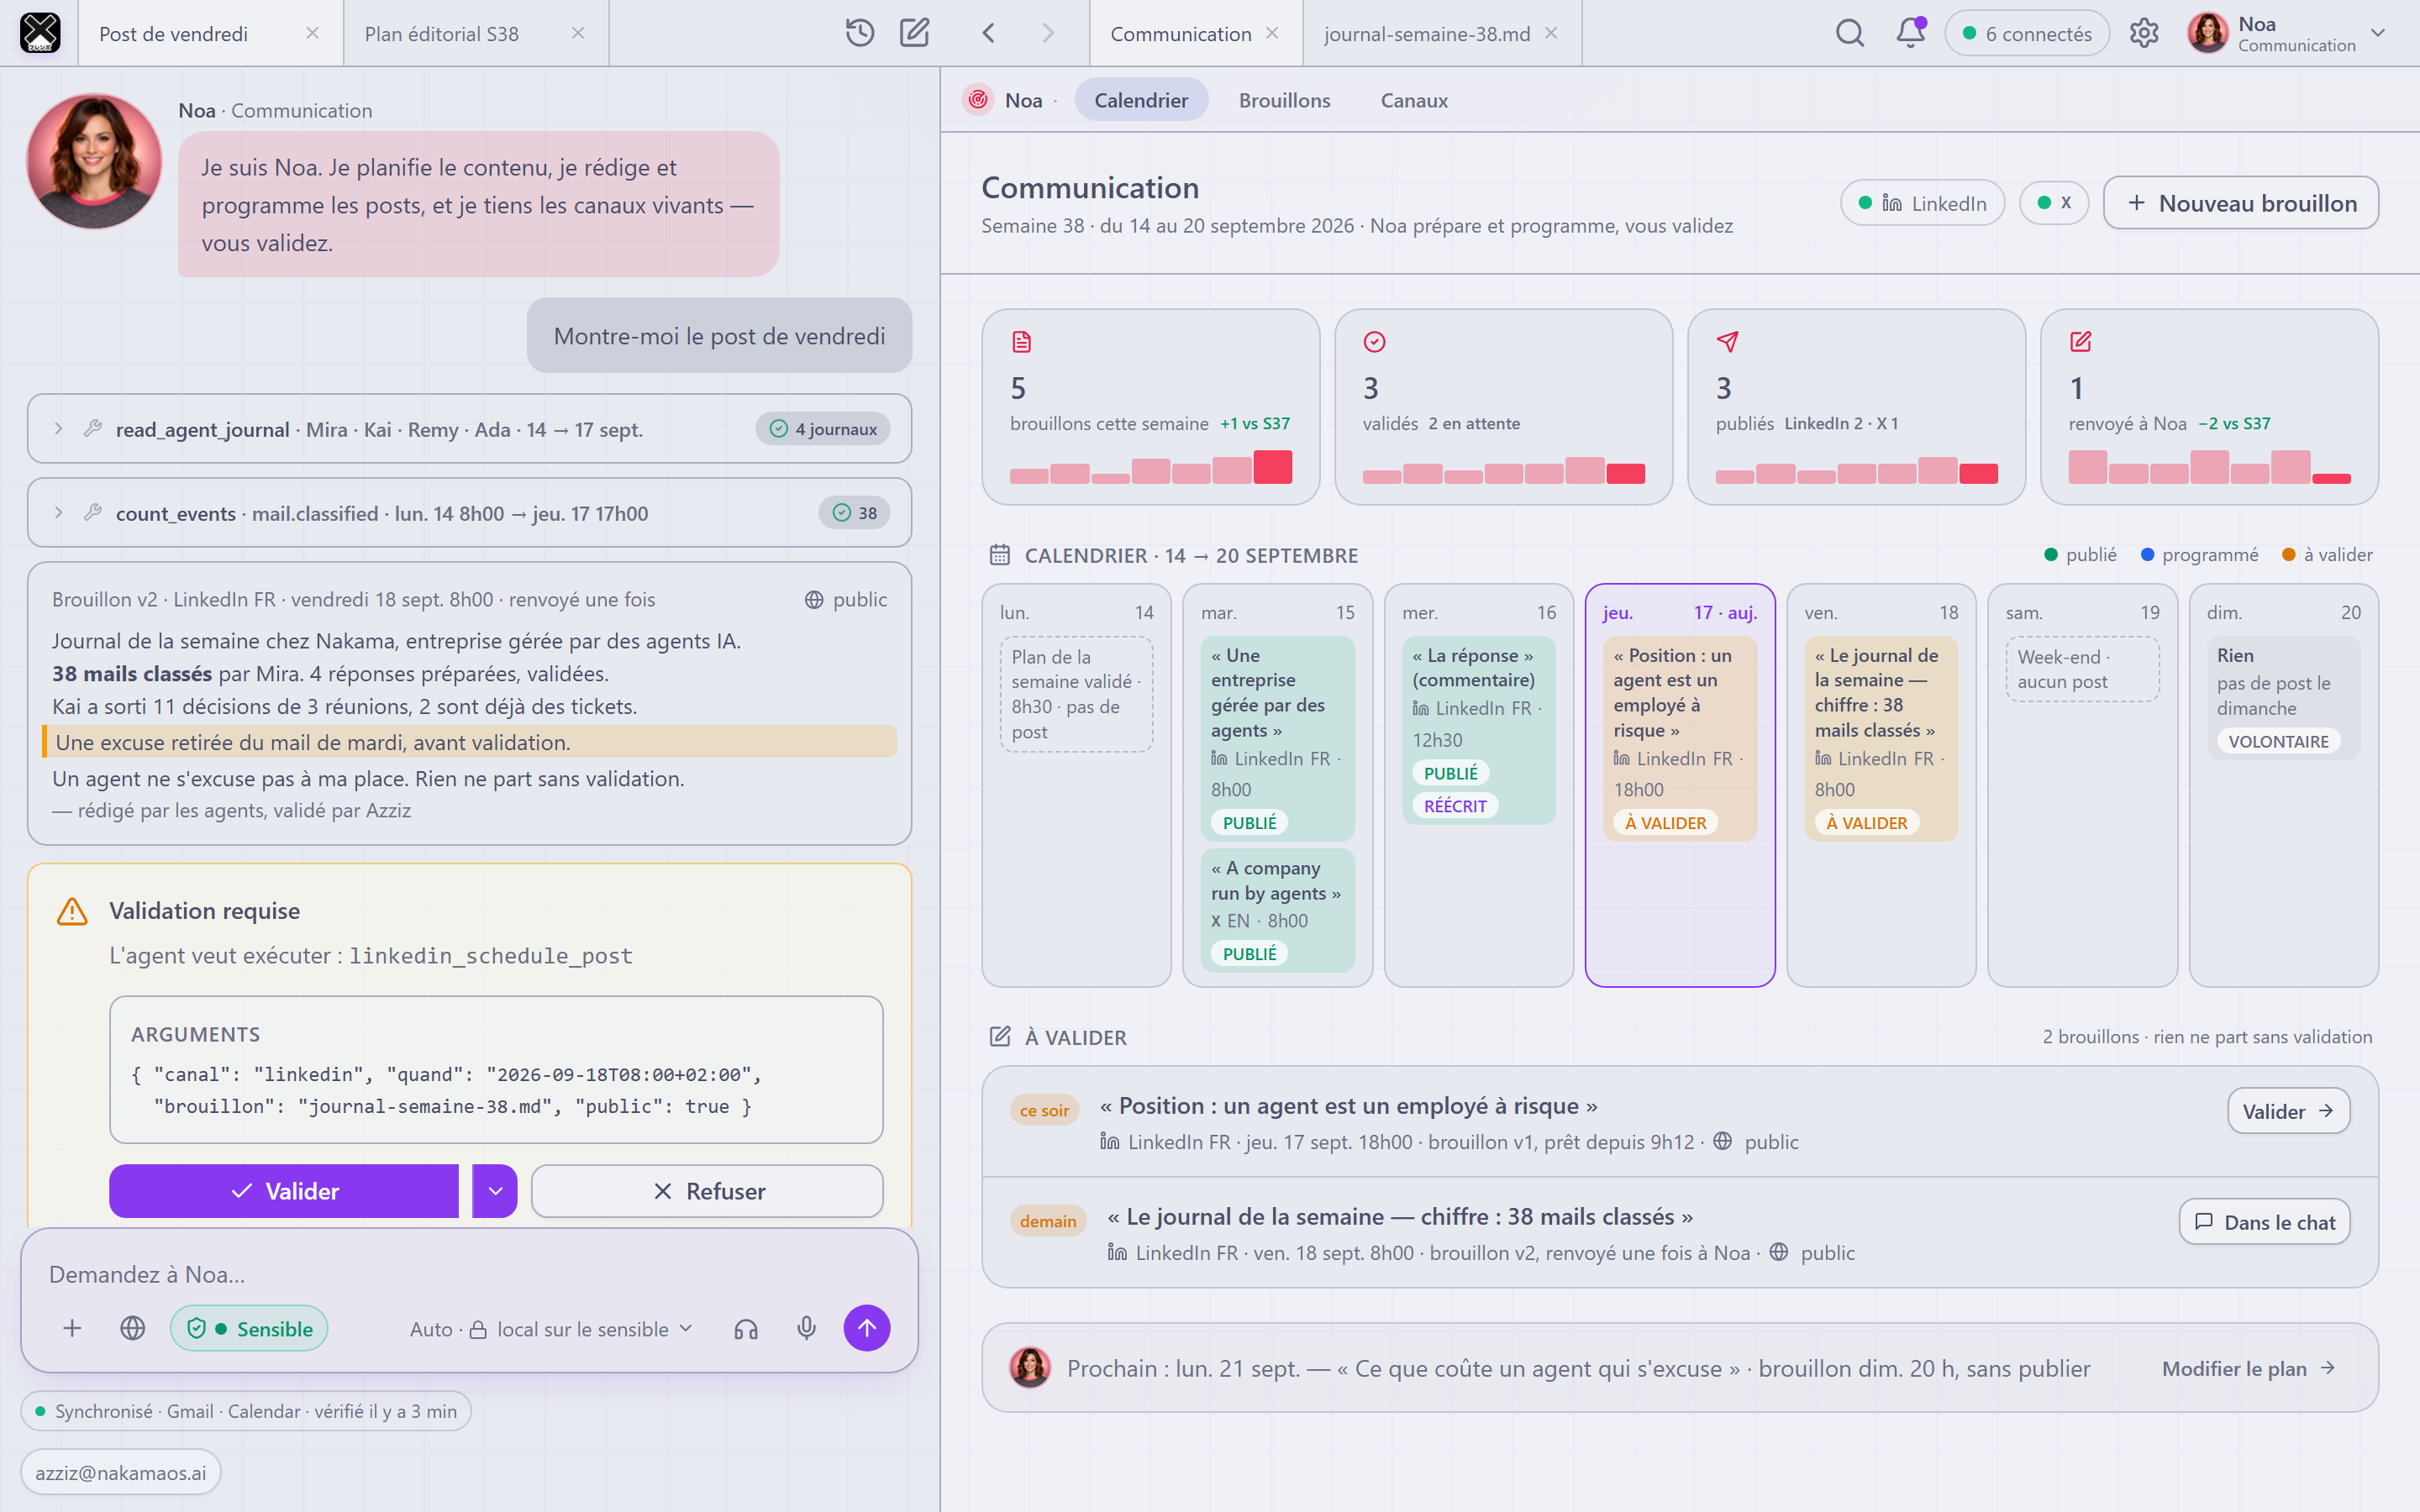Image resolution: width=2420 pixels, height=1512 pixels.
Task: Click the Refuser button
Action: pos(708,1191)
